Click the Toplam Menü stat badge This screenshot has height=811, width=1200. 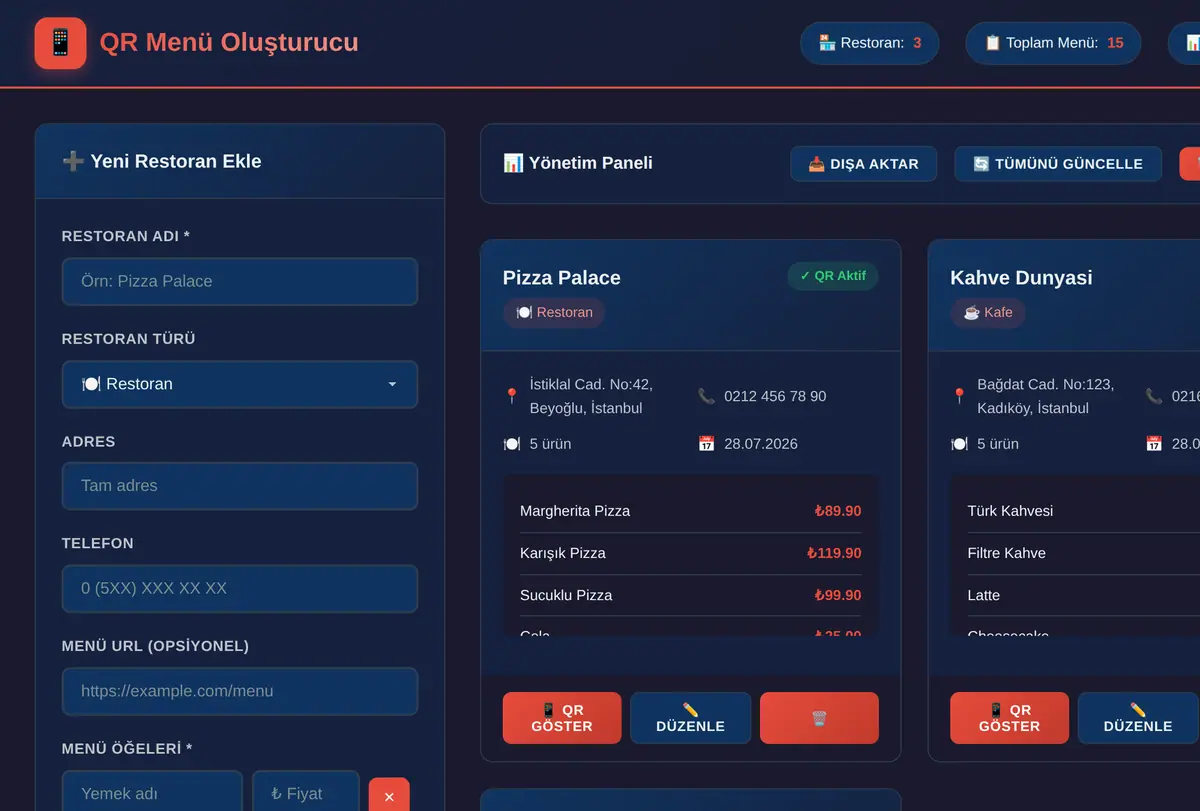pos(1053,43)
